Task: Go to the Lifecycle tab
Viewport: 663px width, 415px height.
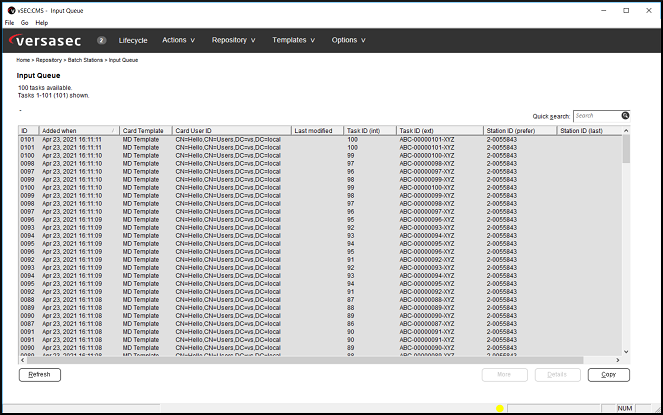Action: point(133,40)
